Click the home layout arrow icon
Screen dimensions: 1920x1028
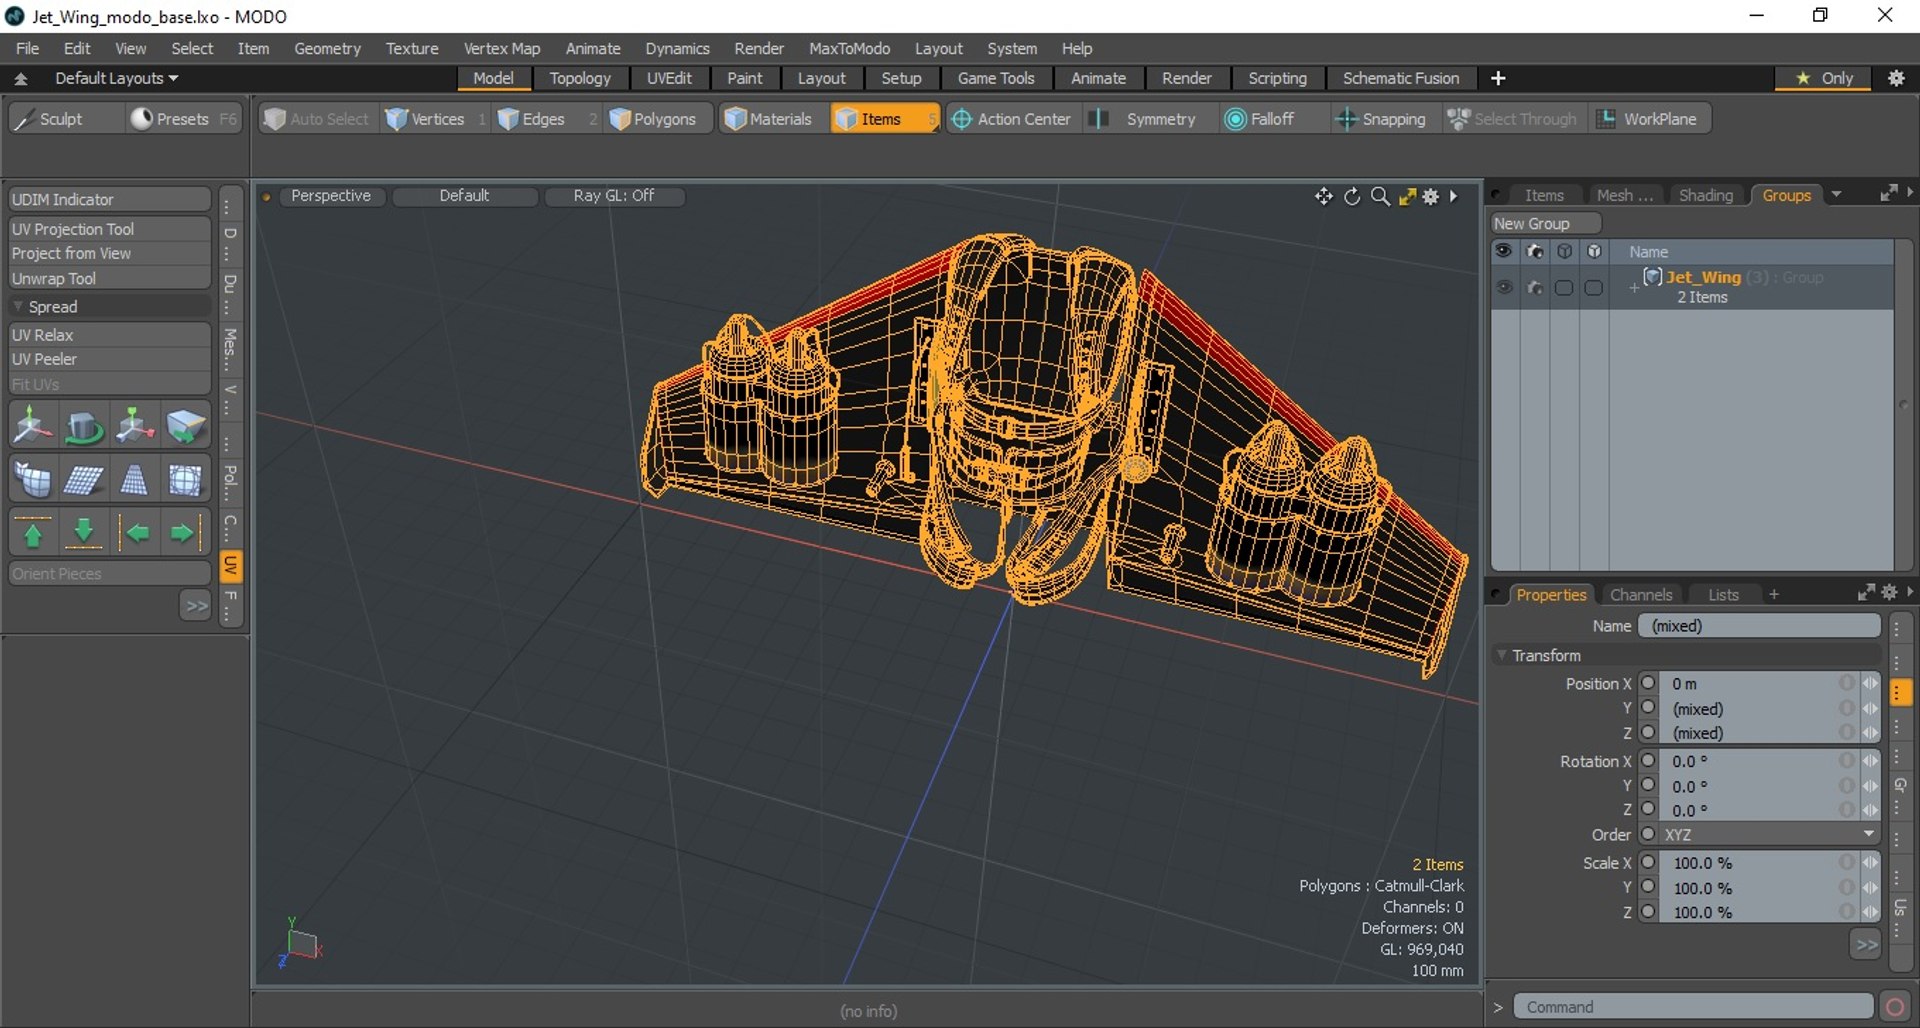[20, 78]
